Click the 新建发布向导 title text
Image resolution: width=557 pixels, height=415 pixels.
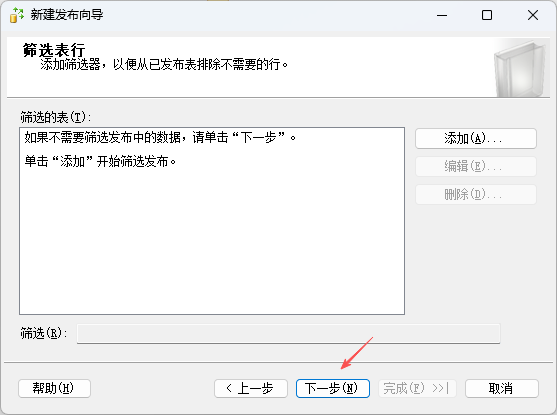pyautogui.click(x=67, y=15)
